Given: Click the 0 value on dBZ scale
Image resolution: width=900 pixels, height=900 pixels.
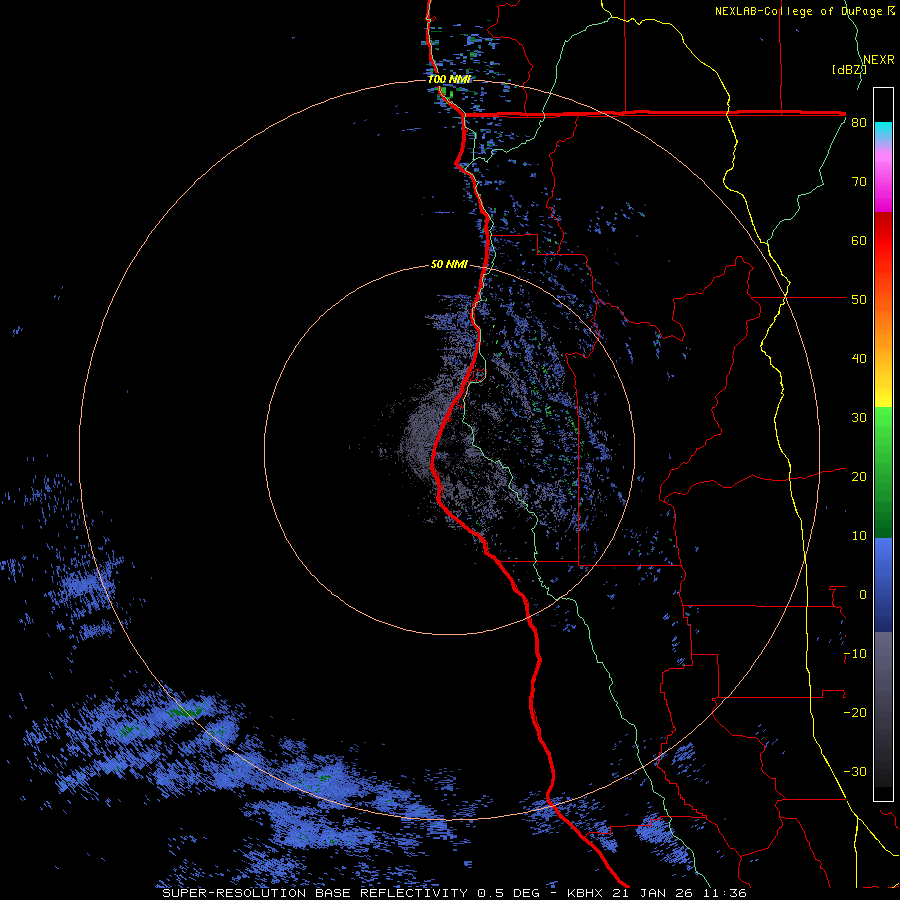Looking at the screenshot, I should (x=863, y=595).
